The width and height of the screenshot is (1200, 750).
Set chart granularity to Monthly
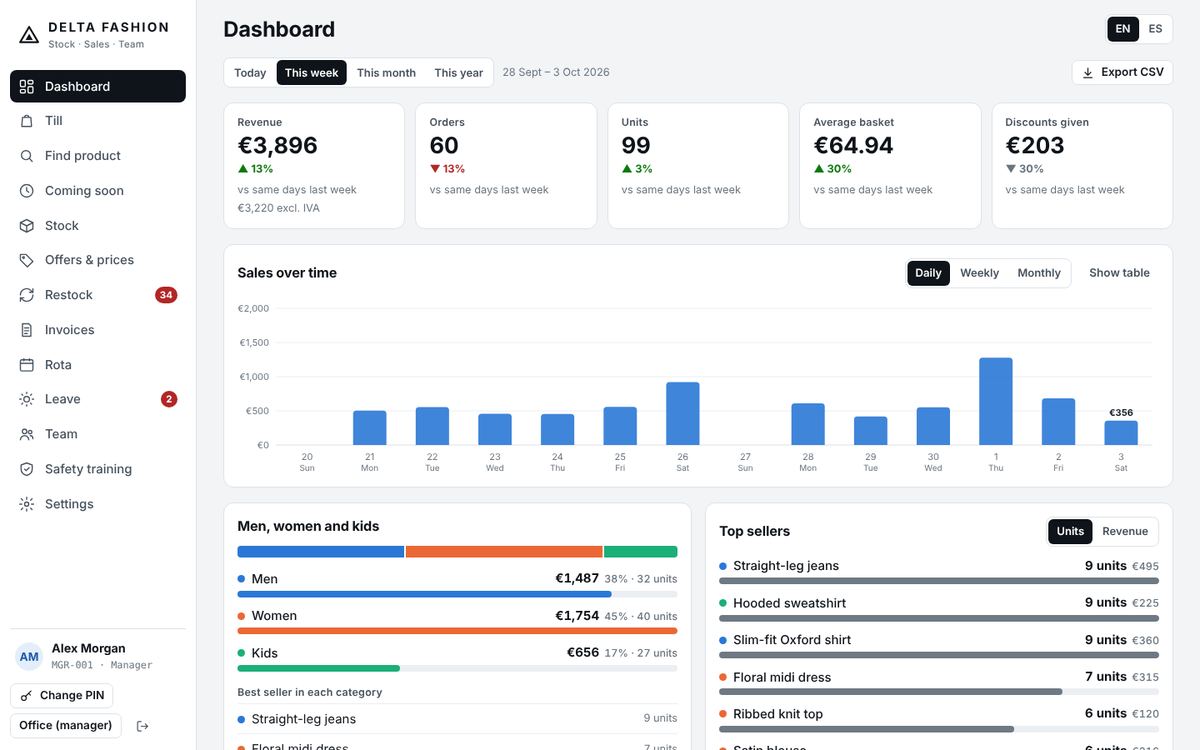tap(1039, 273)
